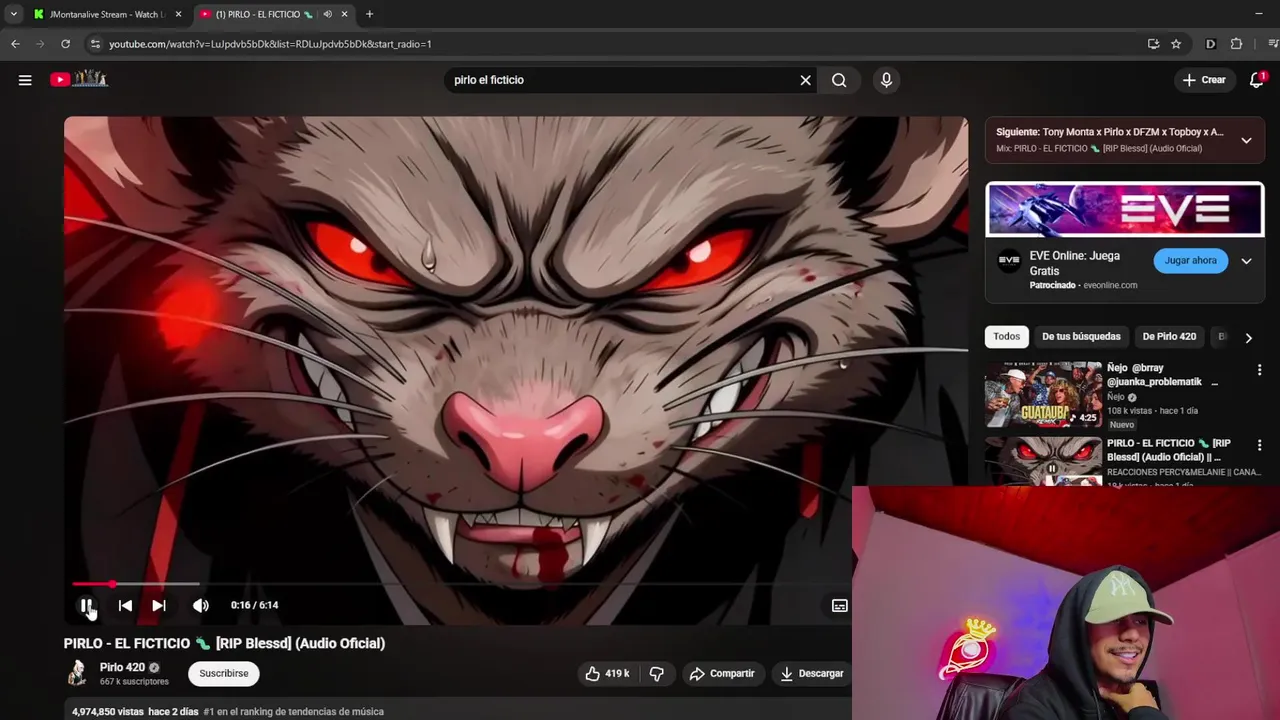Show more filter chips with right arrow
The width and height of the screenshot is (1280, 720).
point(1248,337)
